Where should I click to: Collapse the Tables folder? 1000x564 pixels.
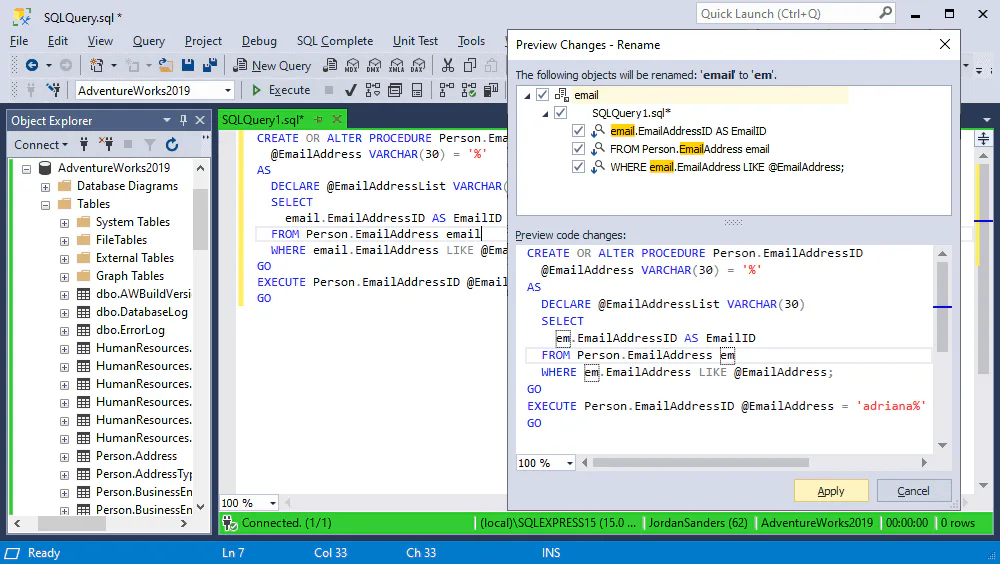[45, 205]
